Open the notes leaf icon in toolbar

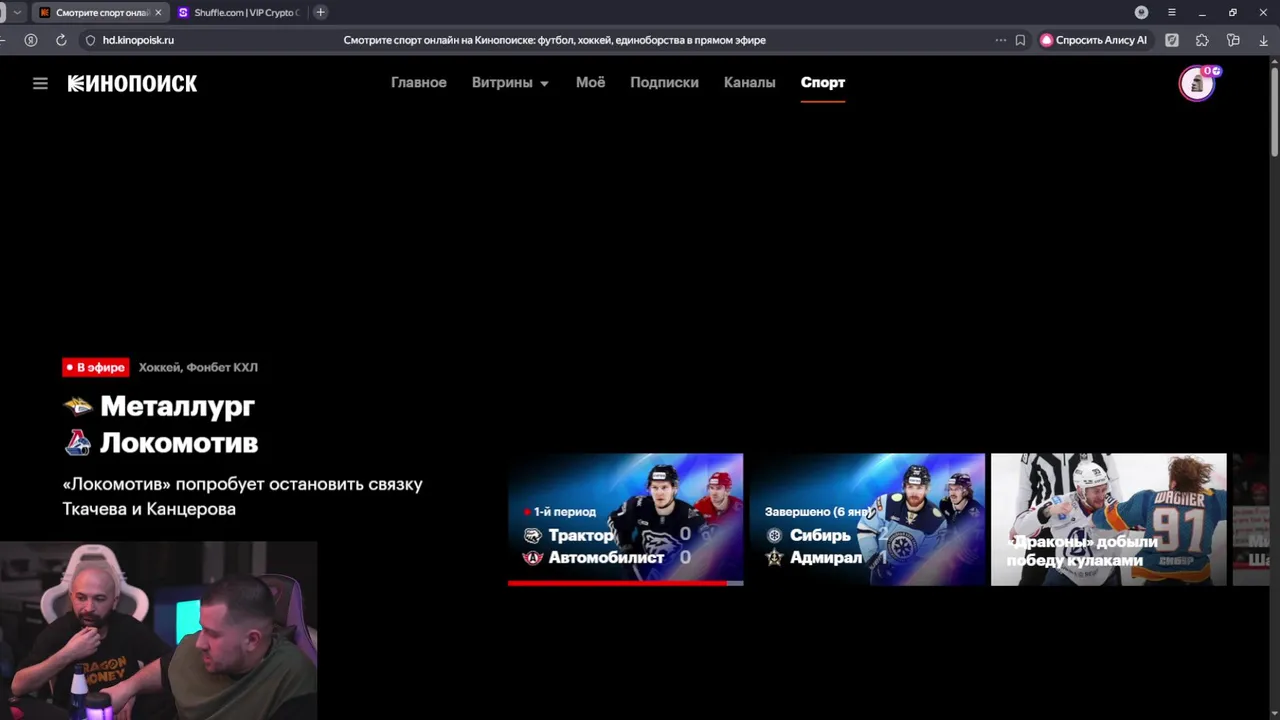(x=1172, y=40)
